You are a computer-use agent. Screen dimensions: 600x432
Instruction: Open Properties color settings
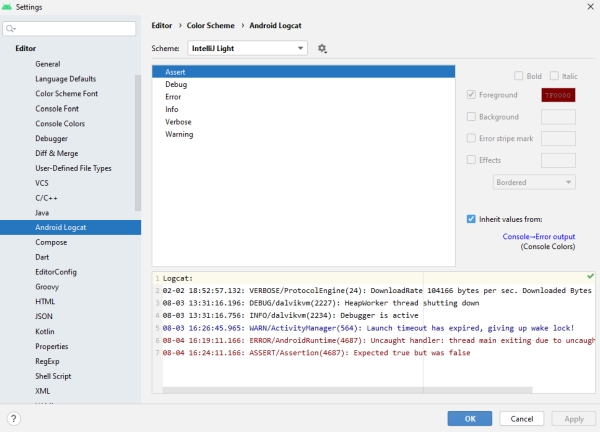point(52,346)
